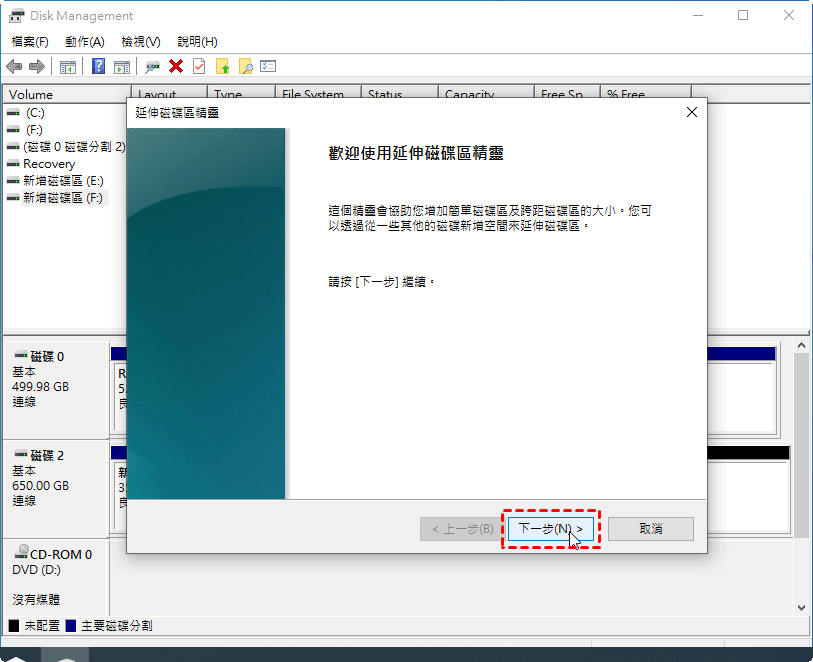Click the 取消 button in the wizard

pos(651,529)
